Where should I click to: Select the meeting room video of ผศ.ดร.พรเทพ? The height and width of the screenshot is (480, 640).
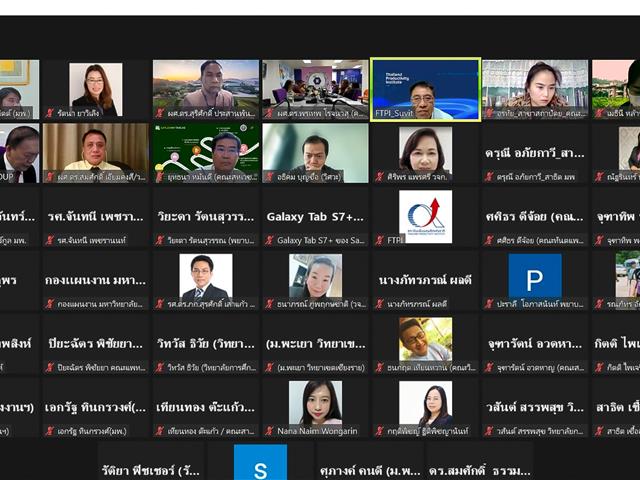(x=315, y=89)
